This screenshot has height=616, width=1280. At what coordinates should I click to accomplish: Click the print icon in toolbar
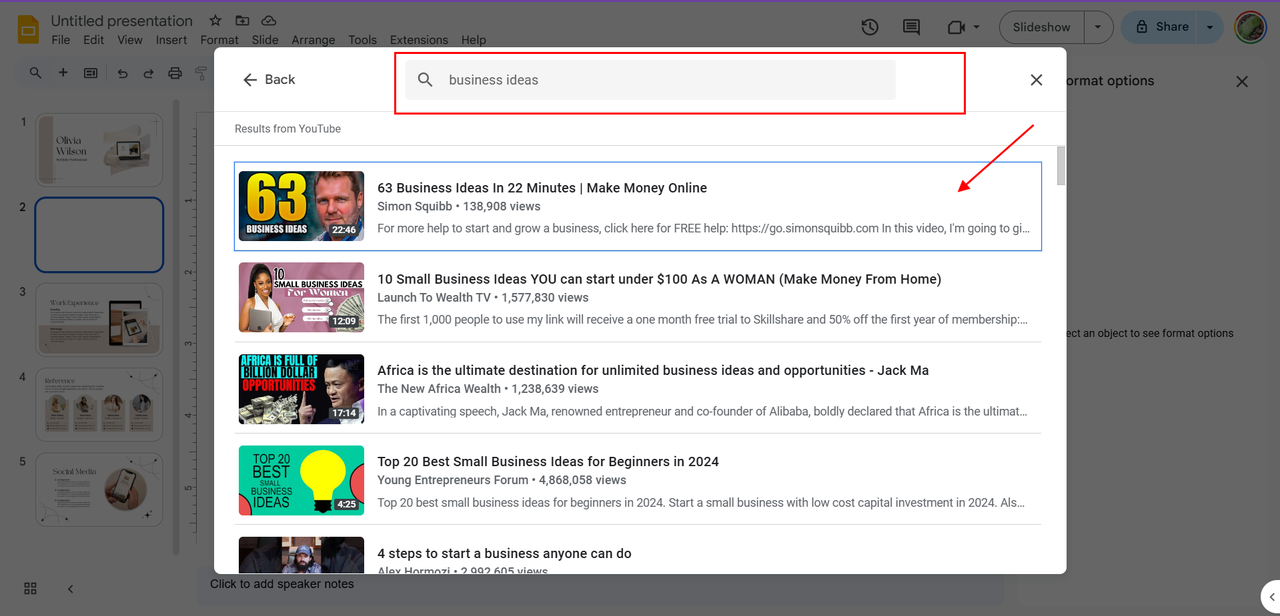pos(175,73)
